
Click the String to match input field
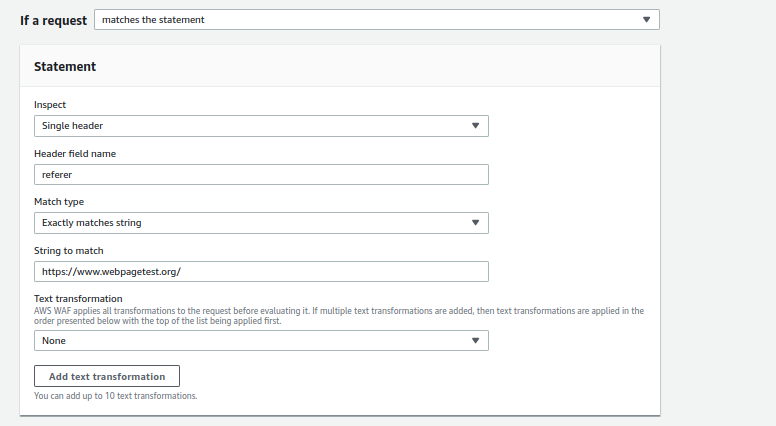(x=261, y=272)
